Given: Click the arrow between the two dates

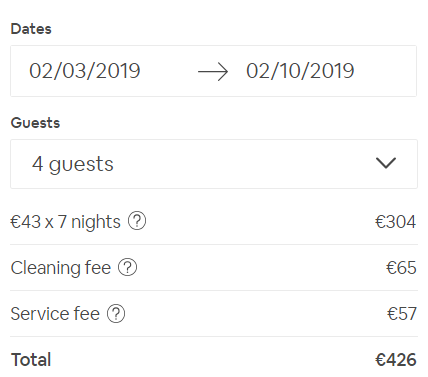Looking at the screenshot, I should click(213, 72).
